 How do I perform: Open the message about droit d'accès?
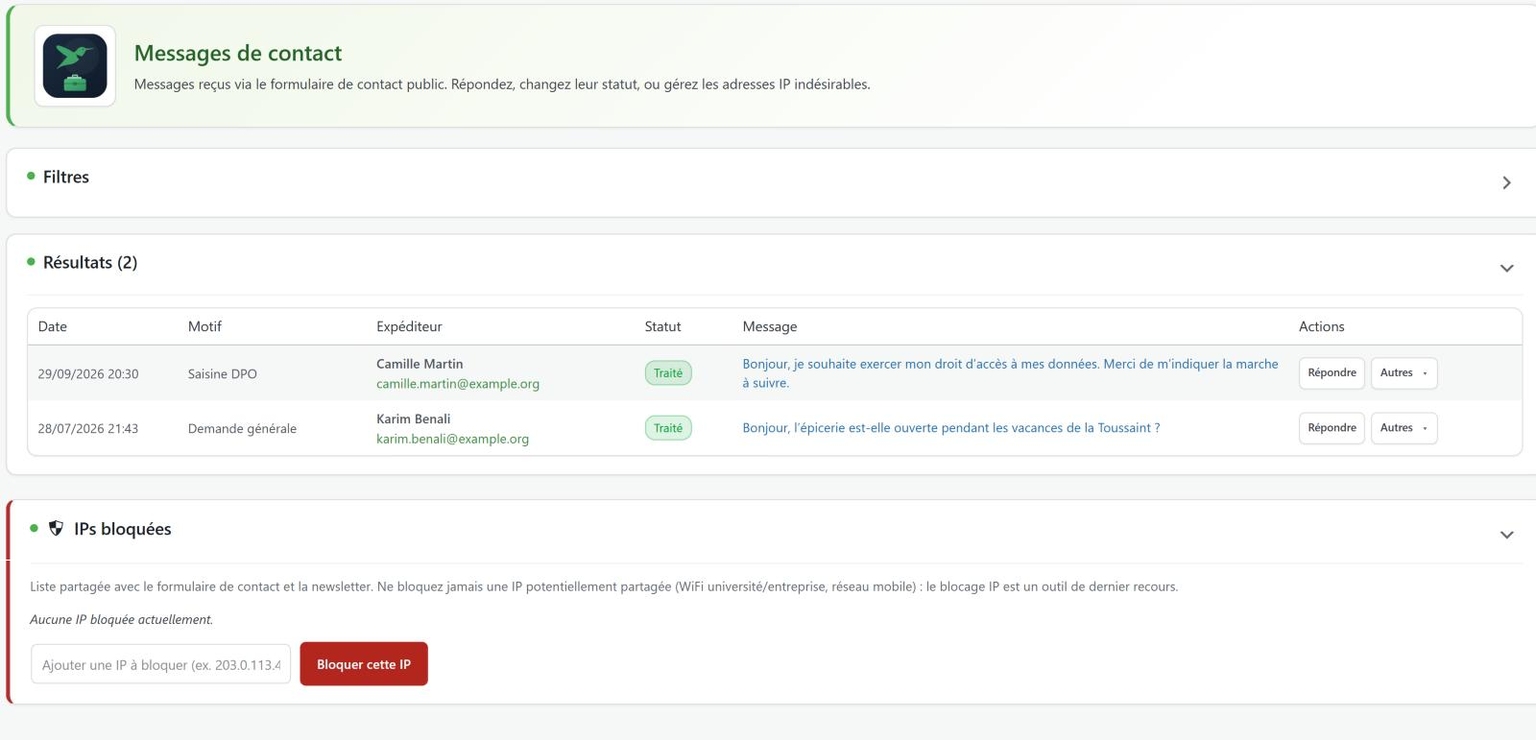pos(1010,373)
